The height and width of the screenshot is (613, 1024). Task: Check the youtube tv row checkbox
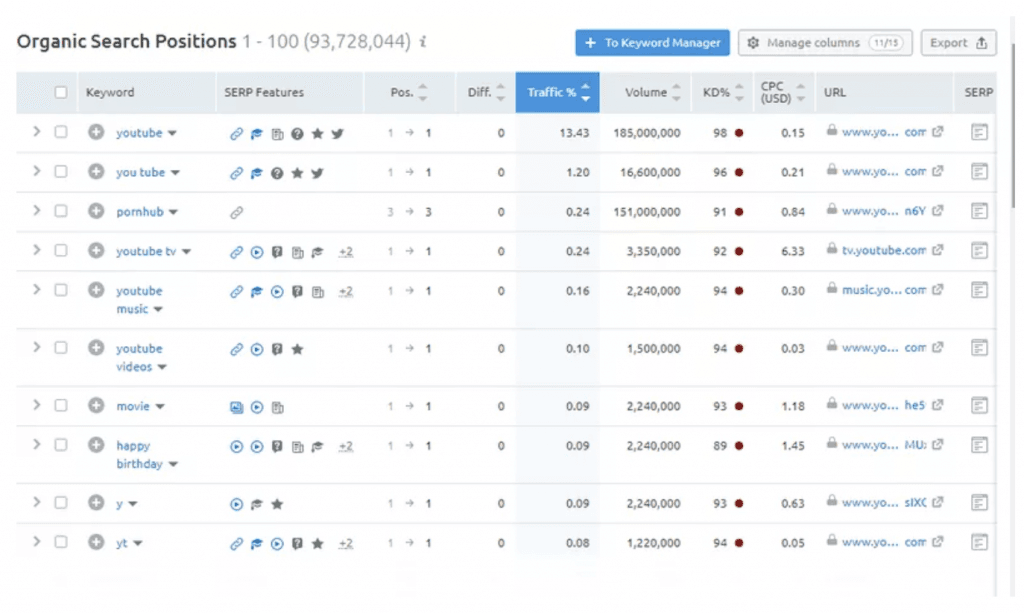coord(61,250)
